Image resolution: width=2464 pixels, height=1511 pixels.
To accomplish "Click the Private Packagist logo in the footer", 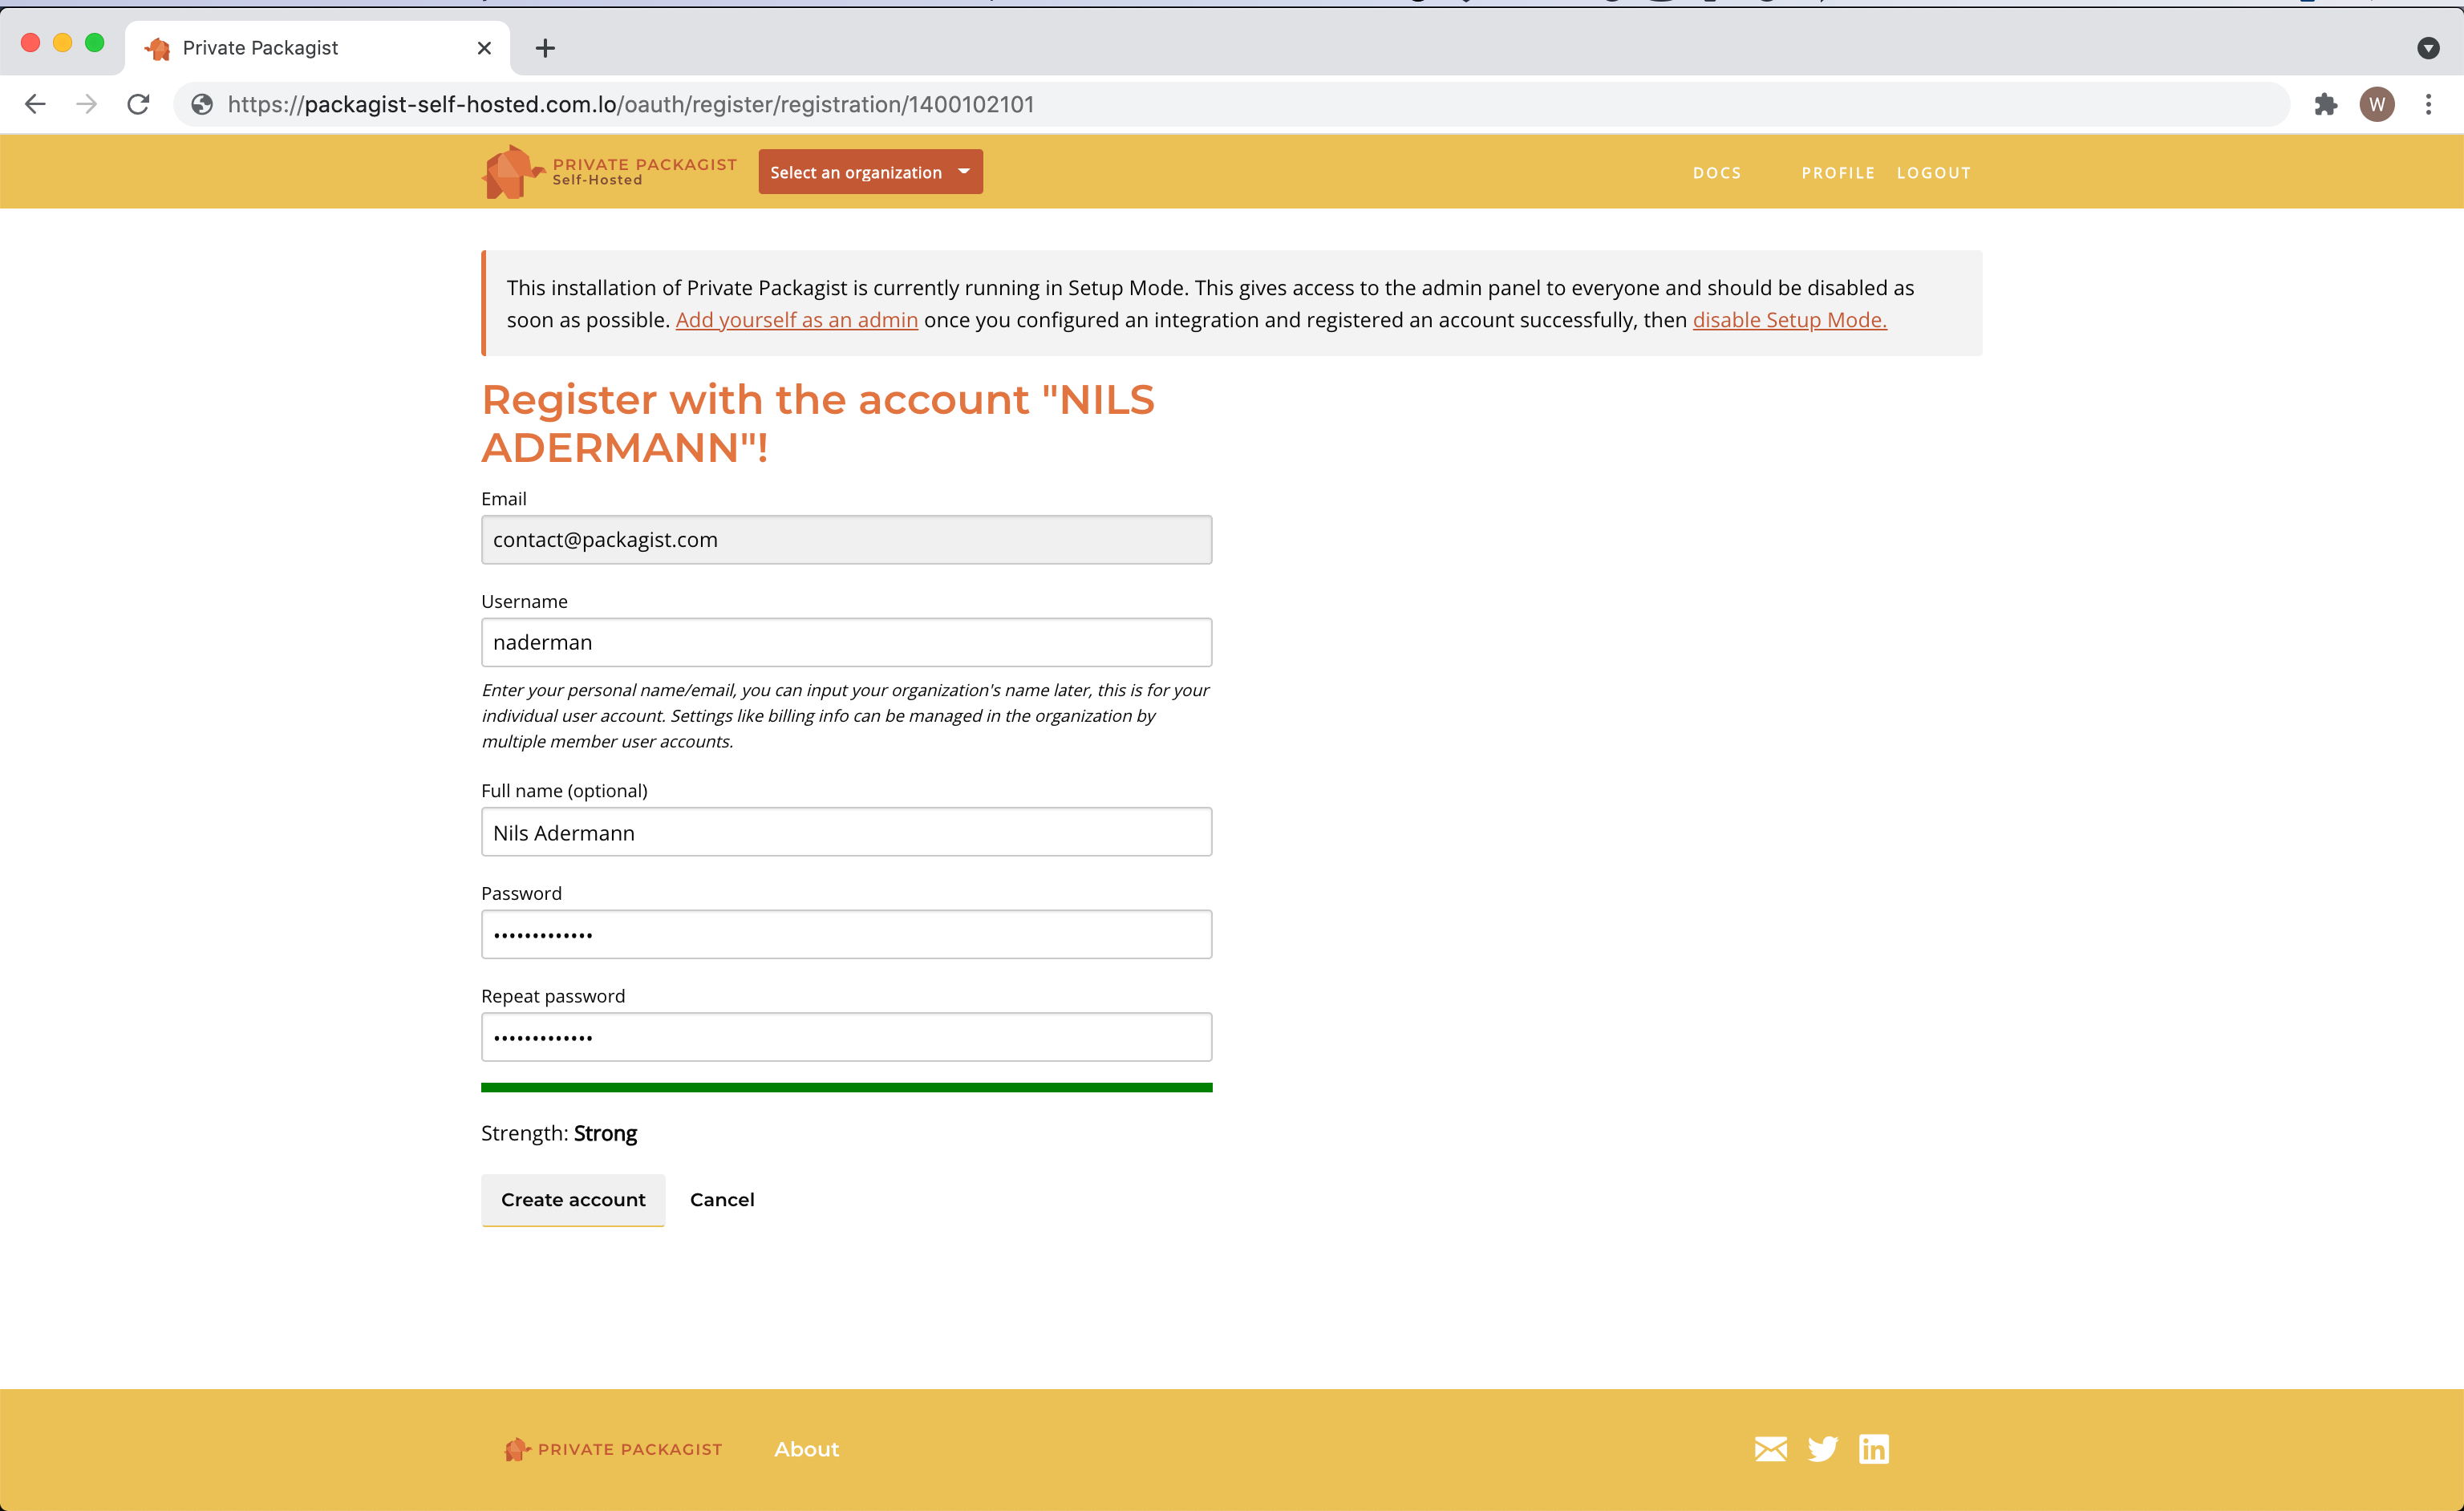I will pyautogui.click(x=613, y=1448).
